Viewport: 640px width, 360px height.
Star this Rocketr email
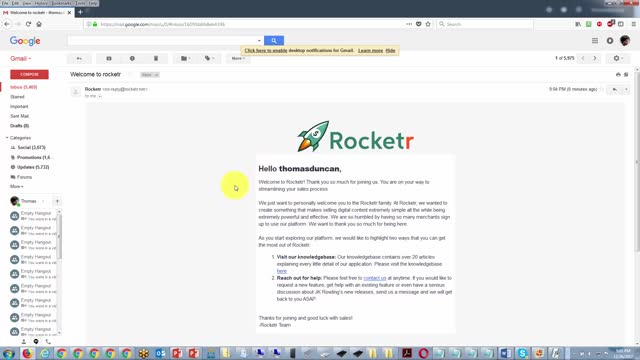(602, 89)
